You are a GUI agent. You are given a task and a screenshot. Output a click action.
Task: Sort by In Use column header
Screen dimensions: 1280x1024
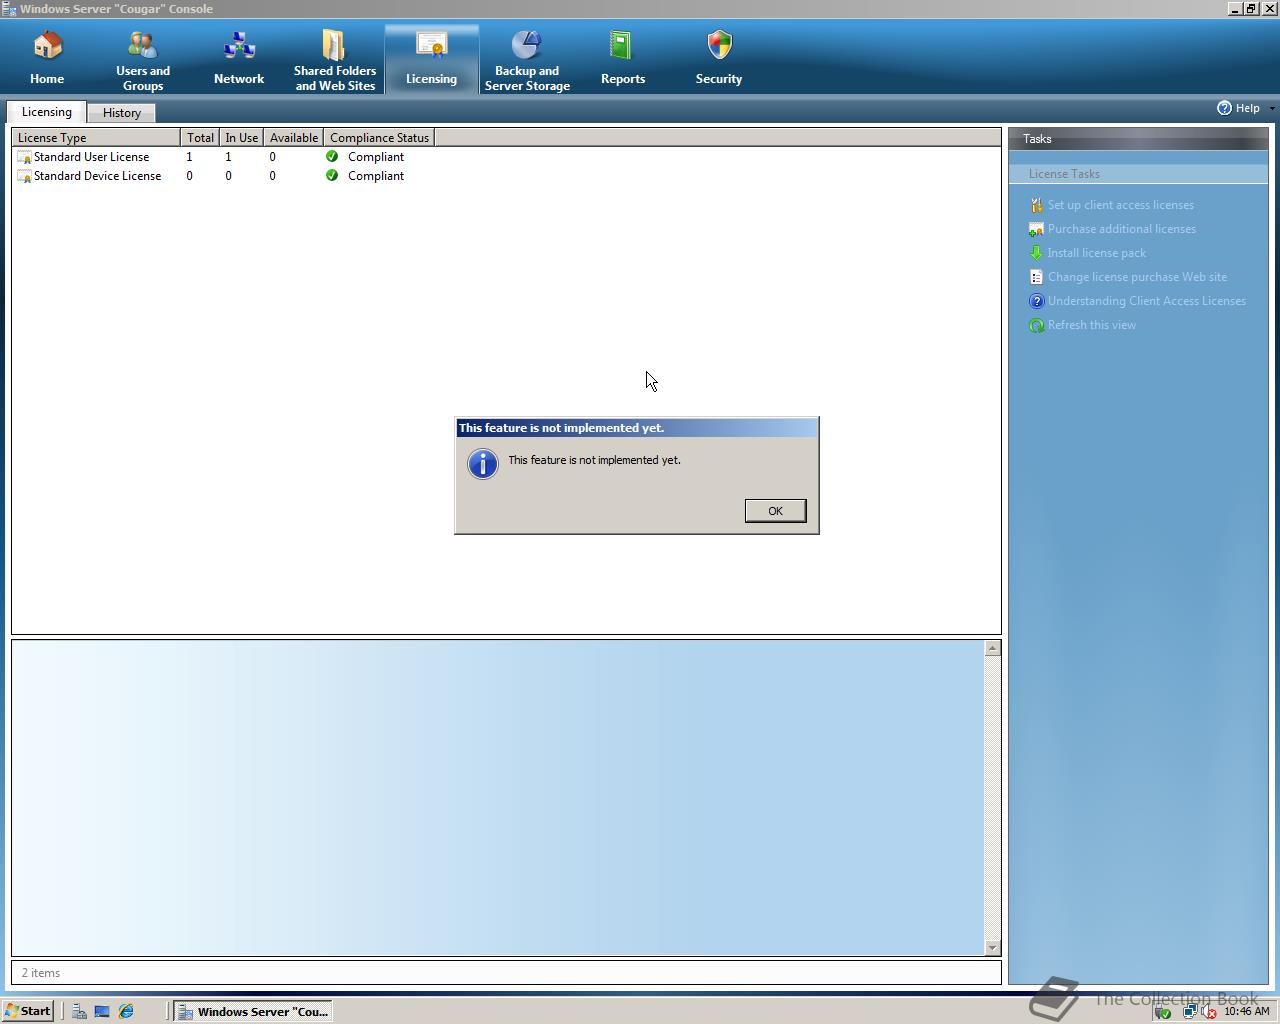tap(241, 138)
